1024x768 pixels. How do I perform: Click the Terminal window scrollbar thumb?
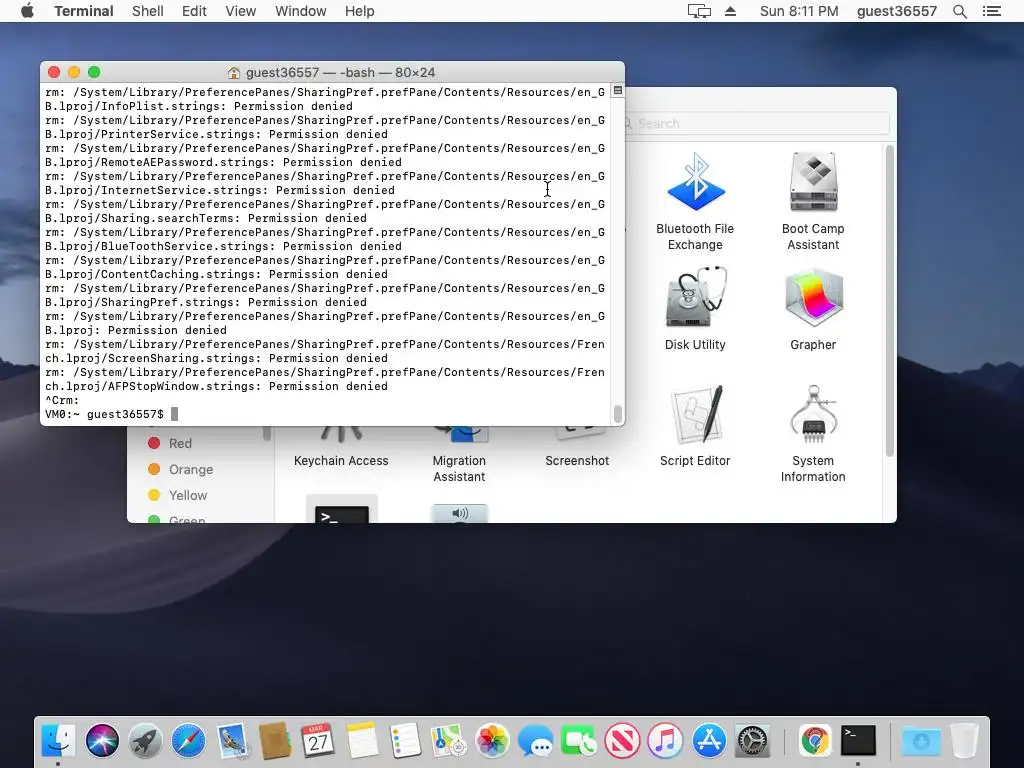click(618, 413)
